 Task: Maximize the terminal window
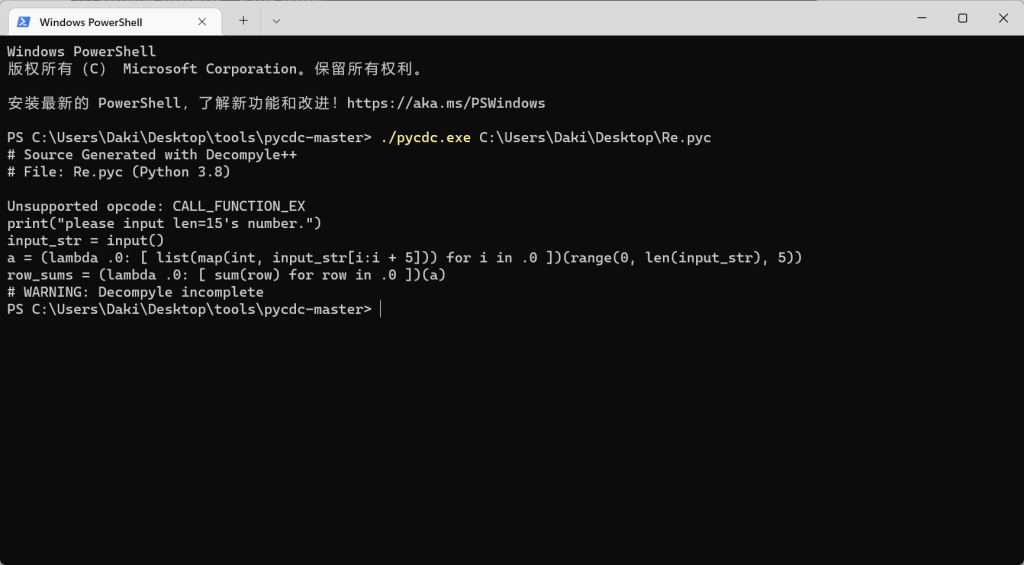[x=962, y=18]
